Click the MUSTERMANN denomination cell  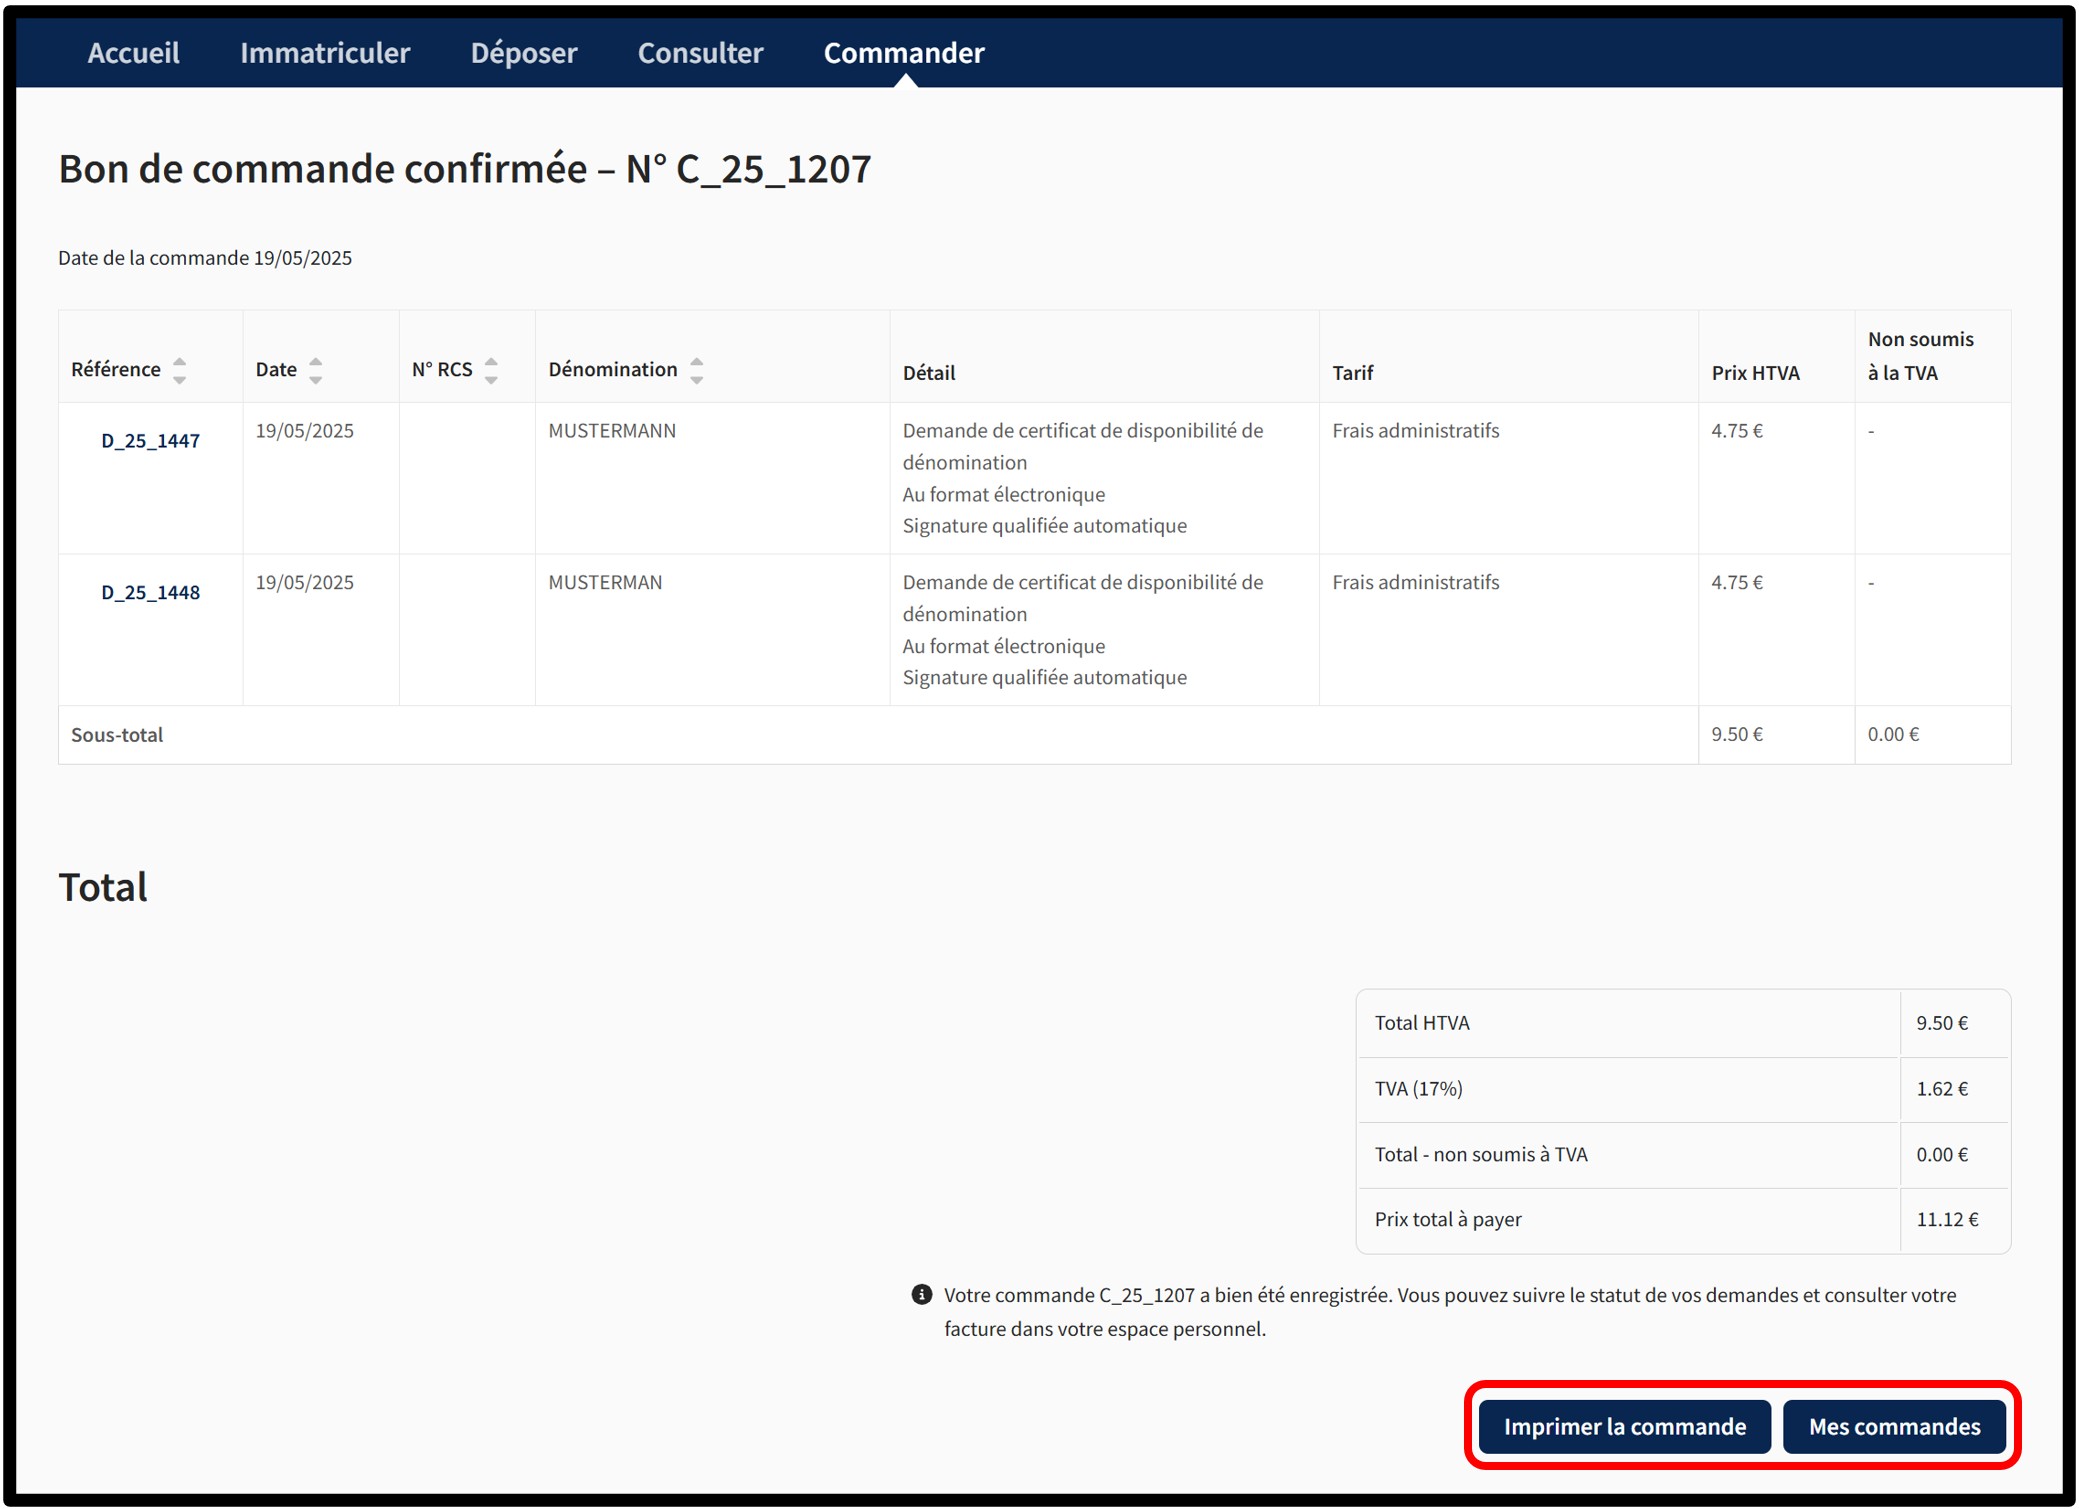pyautogui.click(x=612, y=431)
